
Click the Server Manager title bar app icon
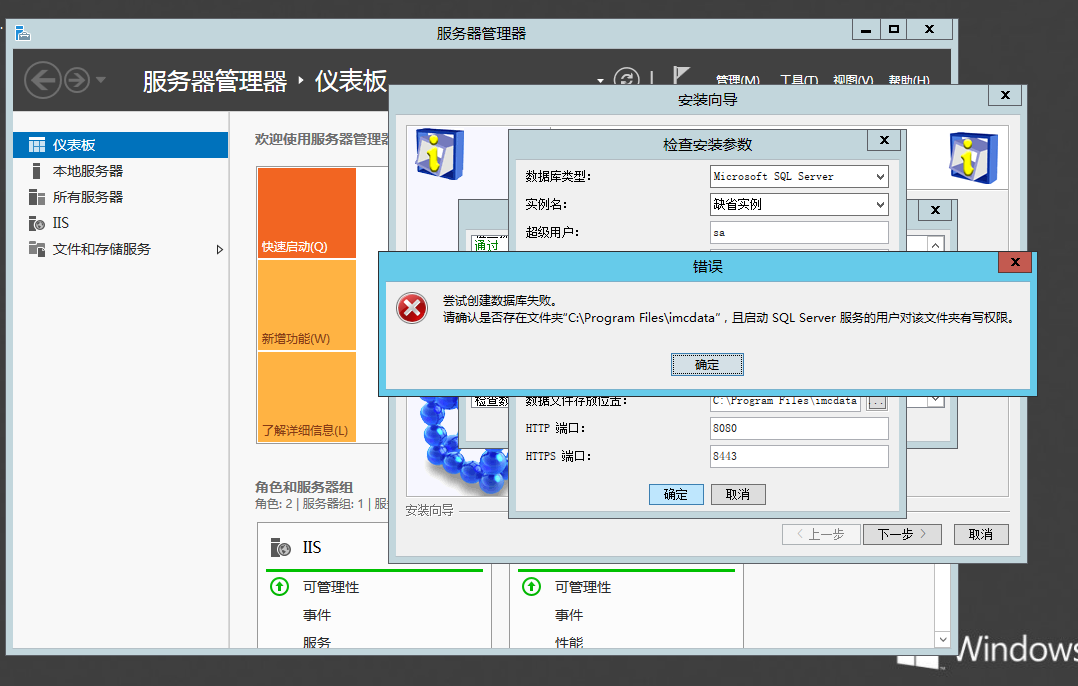[x=23, y=32]
